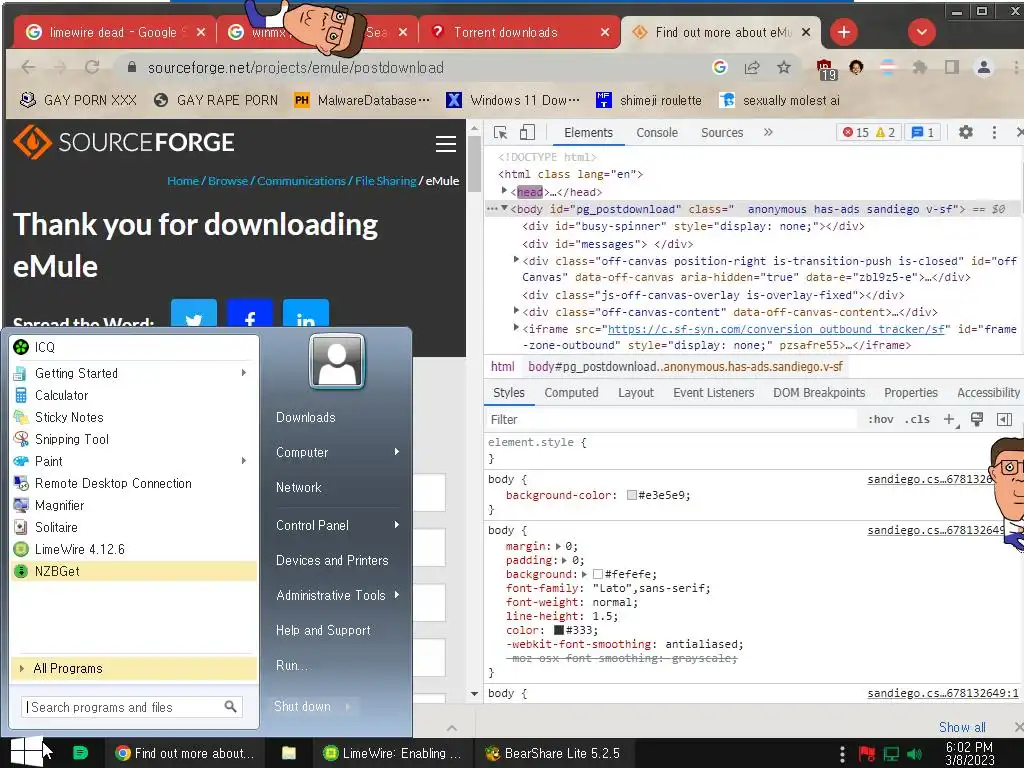Switch to the Sources tab
This screenshot has height=768, width=1024.
[x=722, y=133]
